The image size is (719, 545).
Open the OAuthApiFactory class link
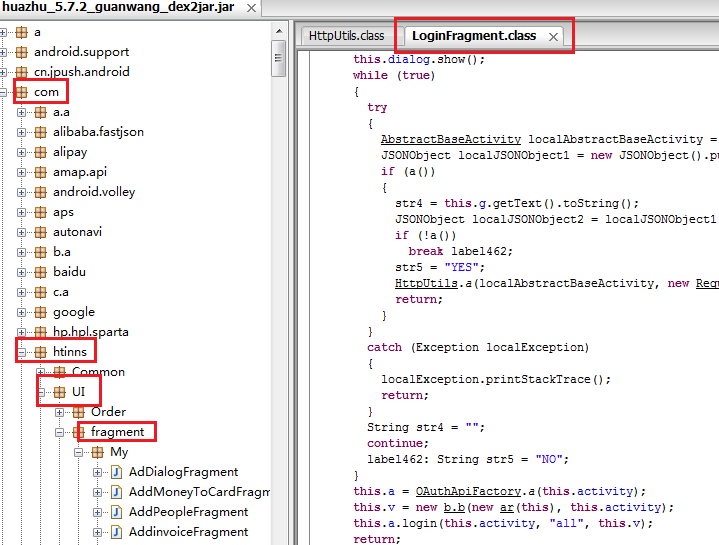[468, 491]
